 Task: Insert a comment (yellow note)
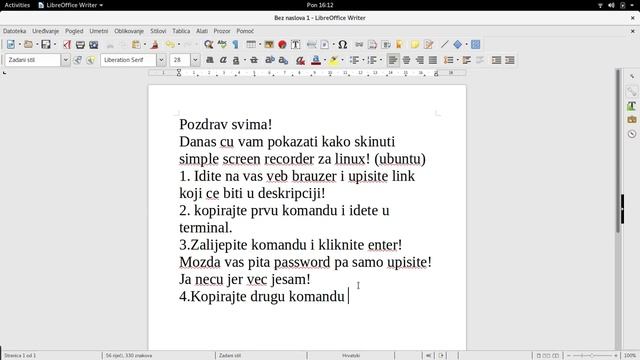(x=415, y=44)
